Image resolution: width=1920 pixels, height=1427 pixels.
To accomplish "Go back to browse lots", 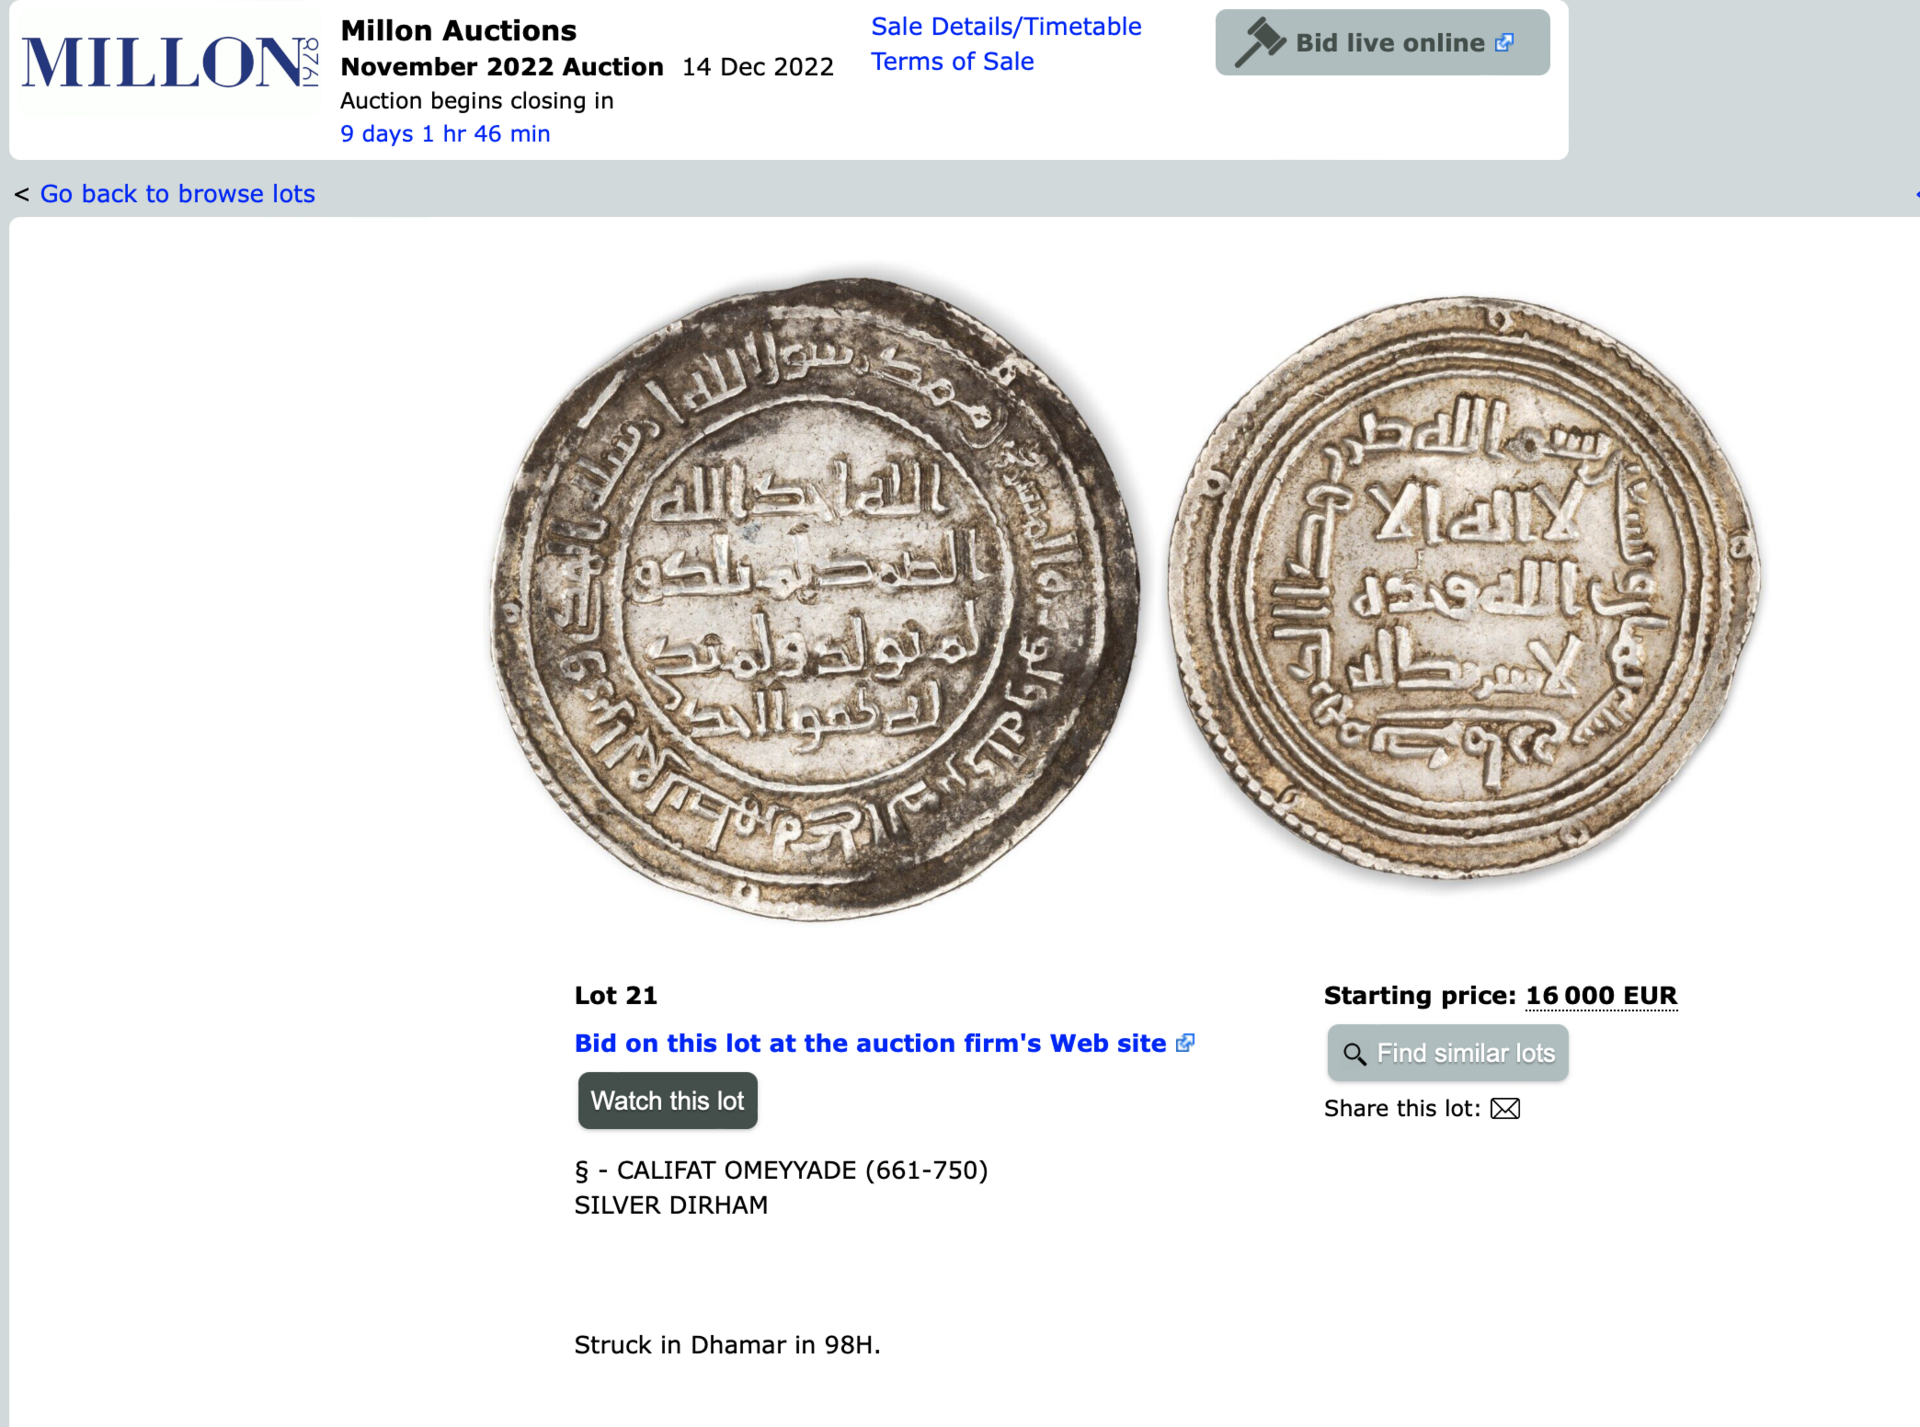I will point(177,193).
